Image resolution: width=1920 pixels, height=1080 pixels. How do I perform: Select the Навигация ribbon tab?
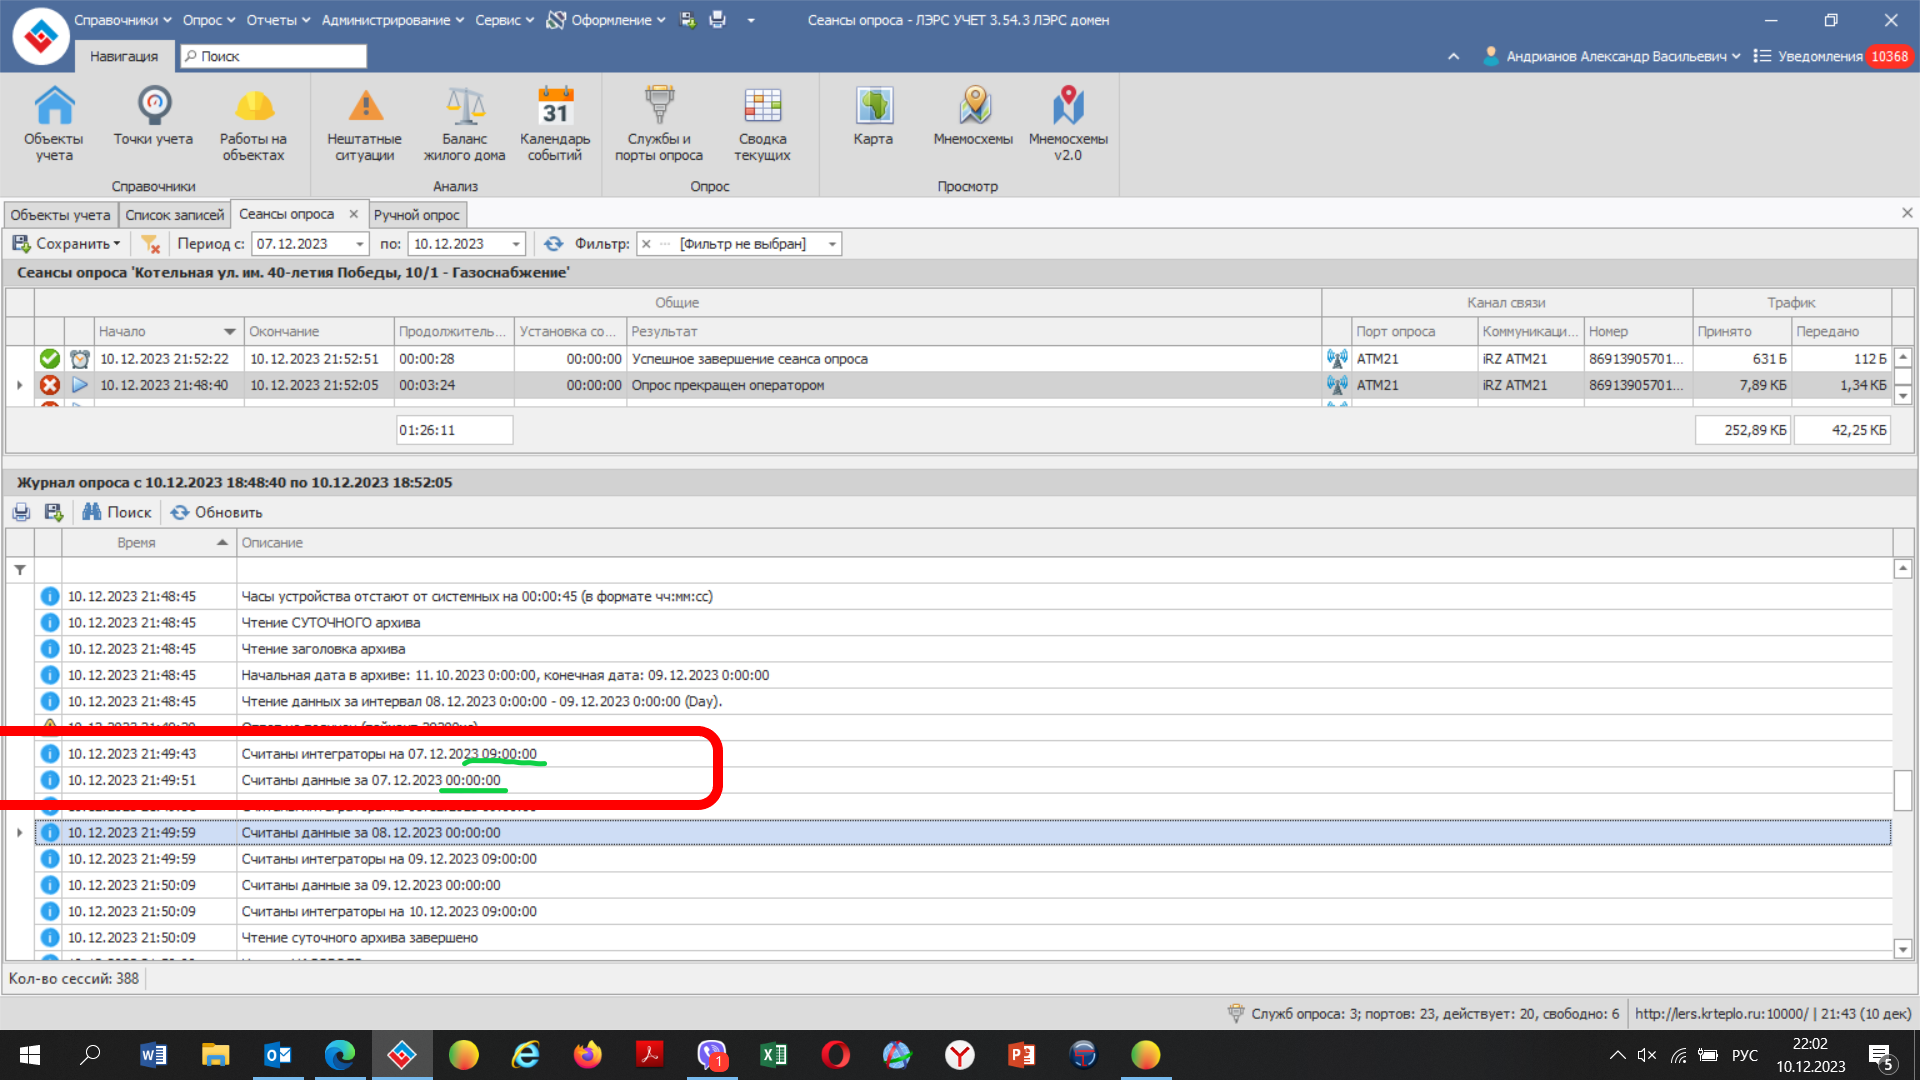(124, 56)
